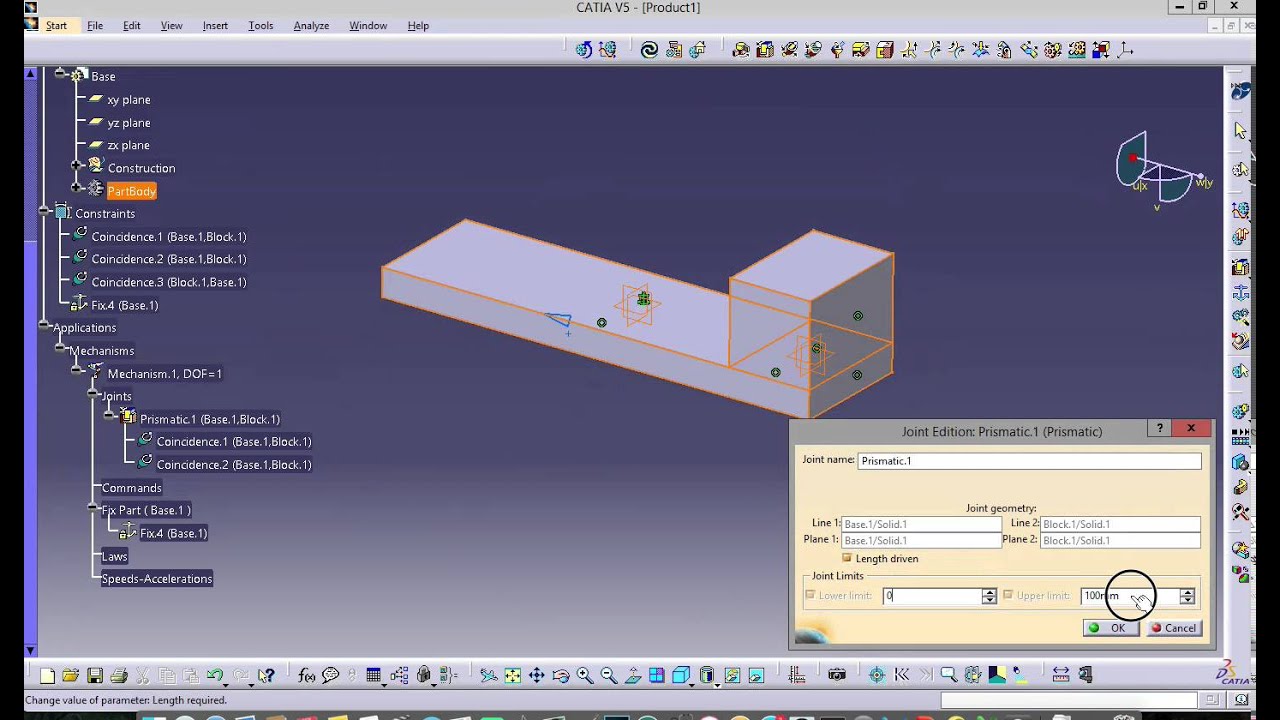
Task: Click the Revolute Joint icon
Action: (x=741, y=49)
